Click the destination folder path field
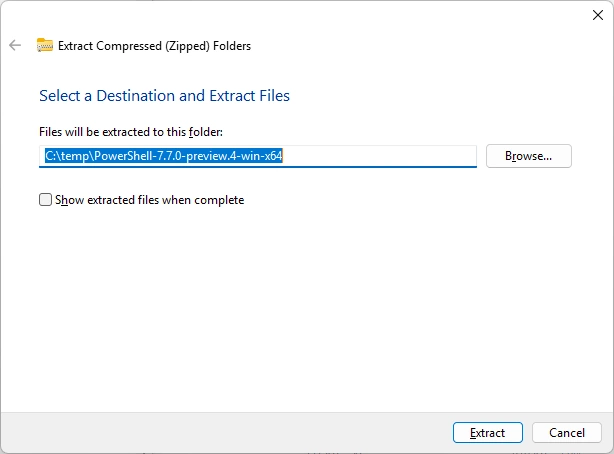Viewport: 614px width, 454px height. (x=258, y=156)
